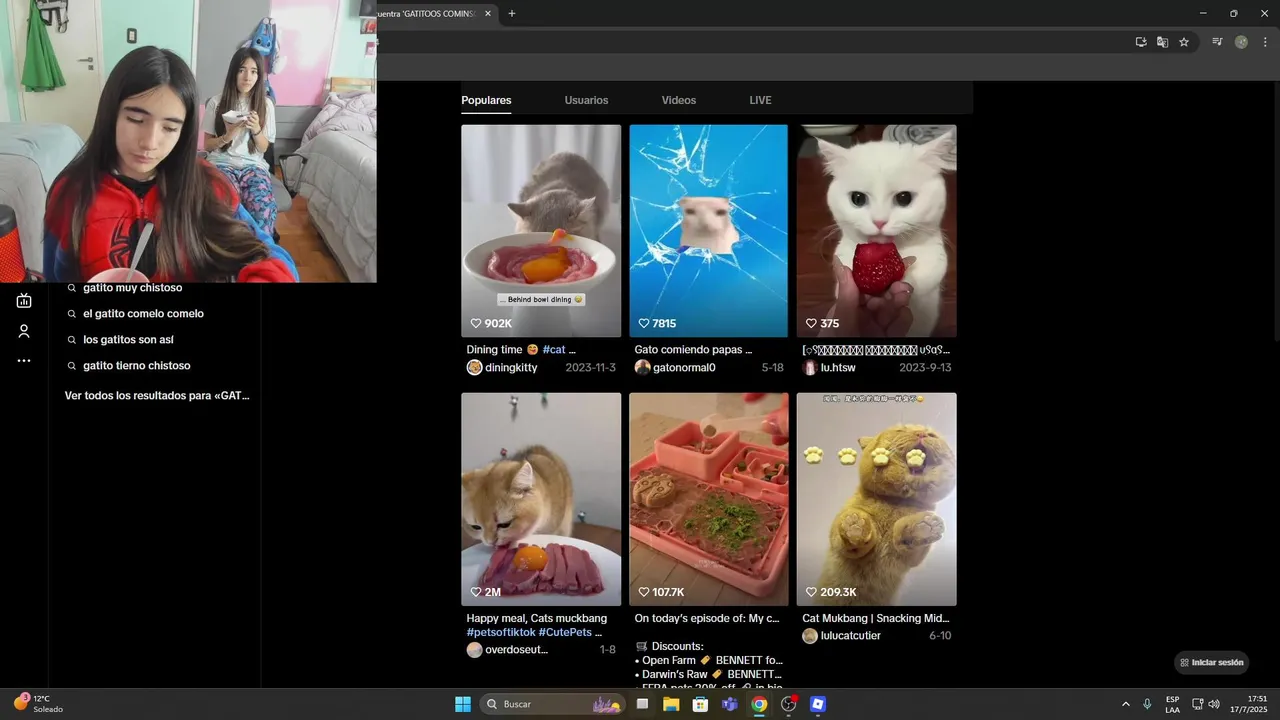Screen dimensions: 1280x720
Task: Open OBS Studio from the taskbar
Action: click(789, 704)
